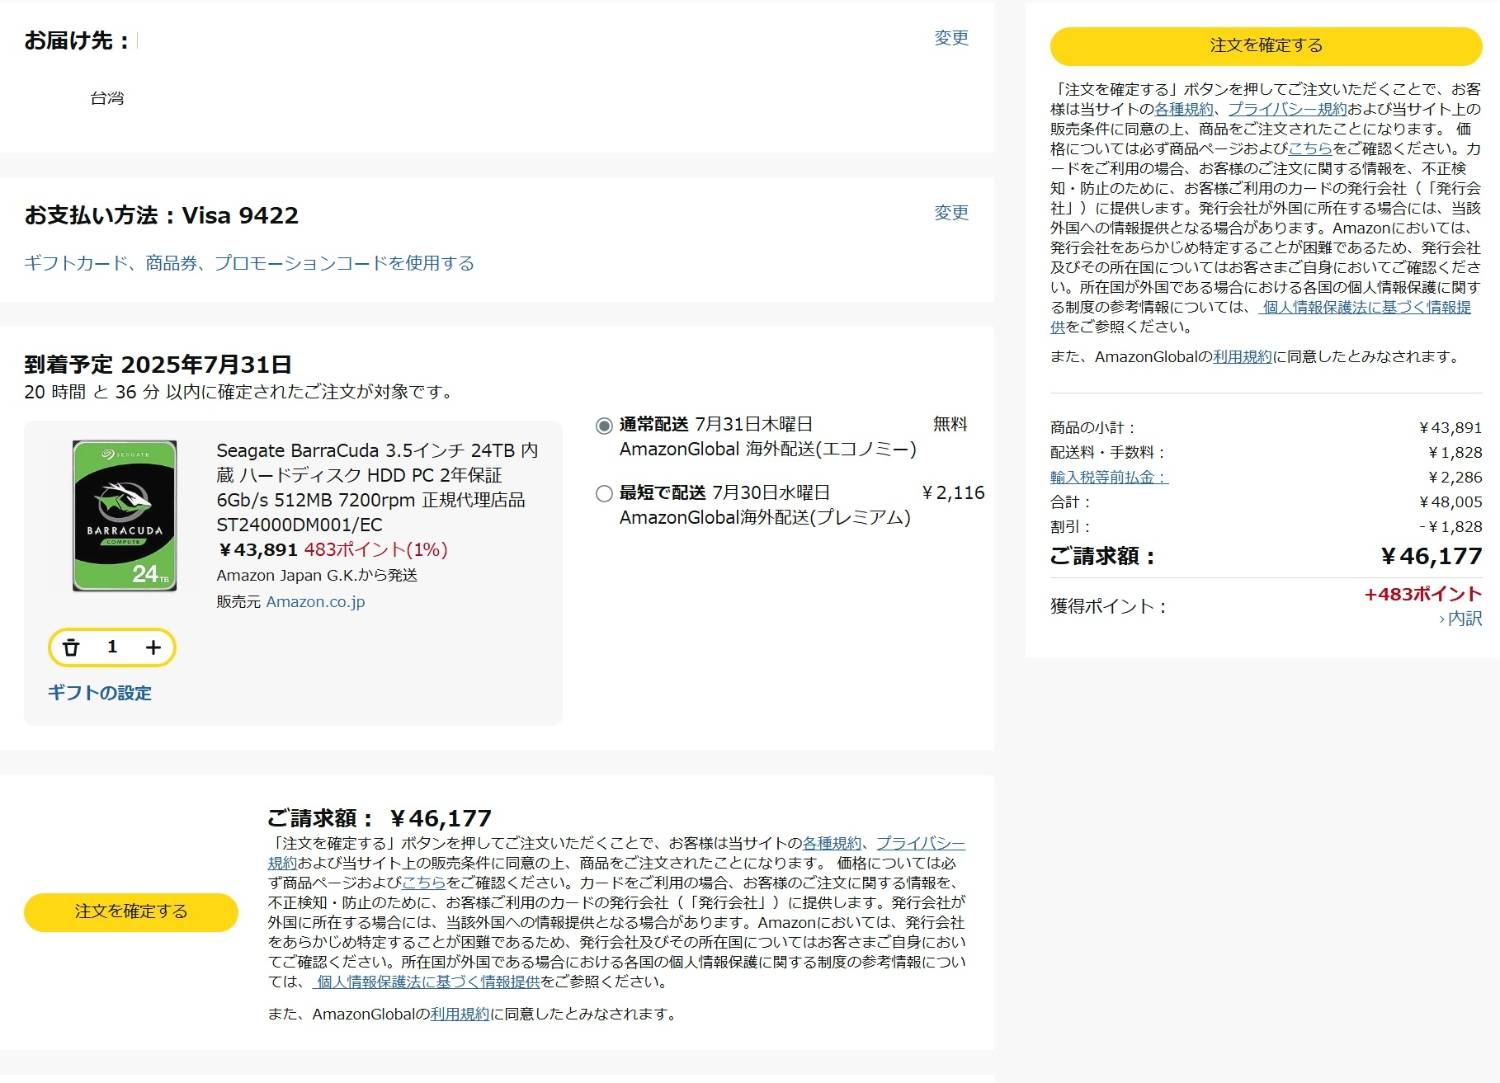The width and height of the screenshot is (1500, 1083).
Task: Click こちら link in right sidebar notice
Action: pyautogui.click(x=1310, y=148)
